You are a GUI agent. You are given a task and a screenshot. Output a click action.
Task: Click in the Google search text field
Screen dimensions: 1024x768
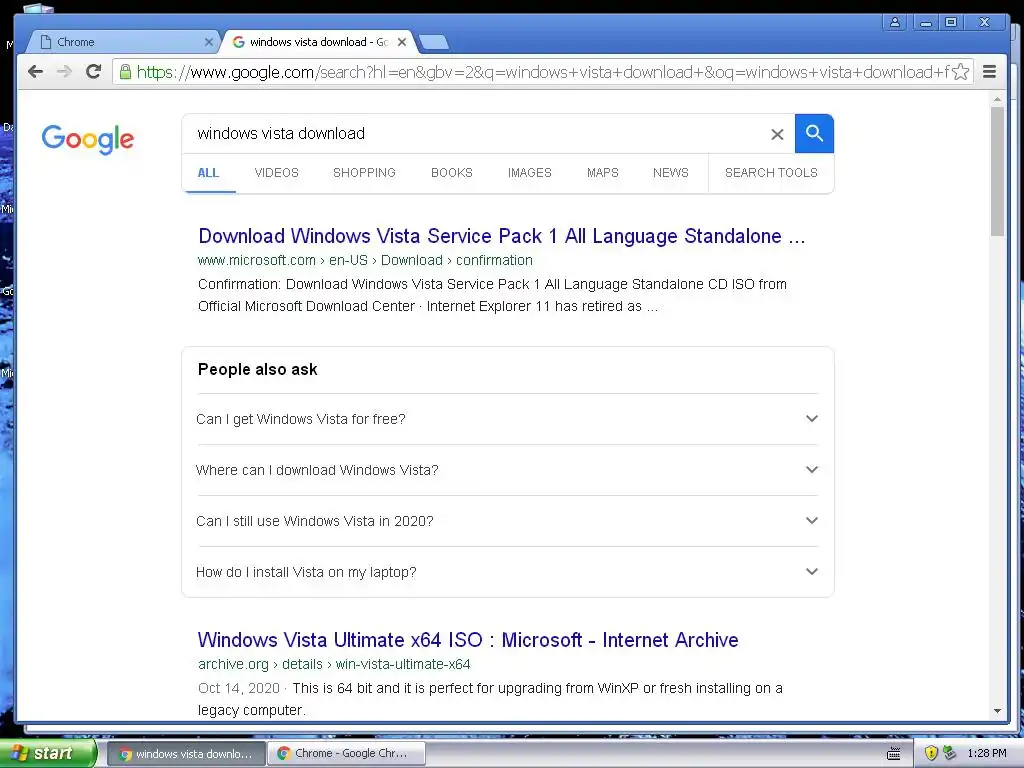click(477, 134)
